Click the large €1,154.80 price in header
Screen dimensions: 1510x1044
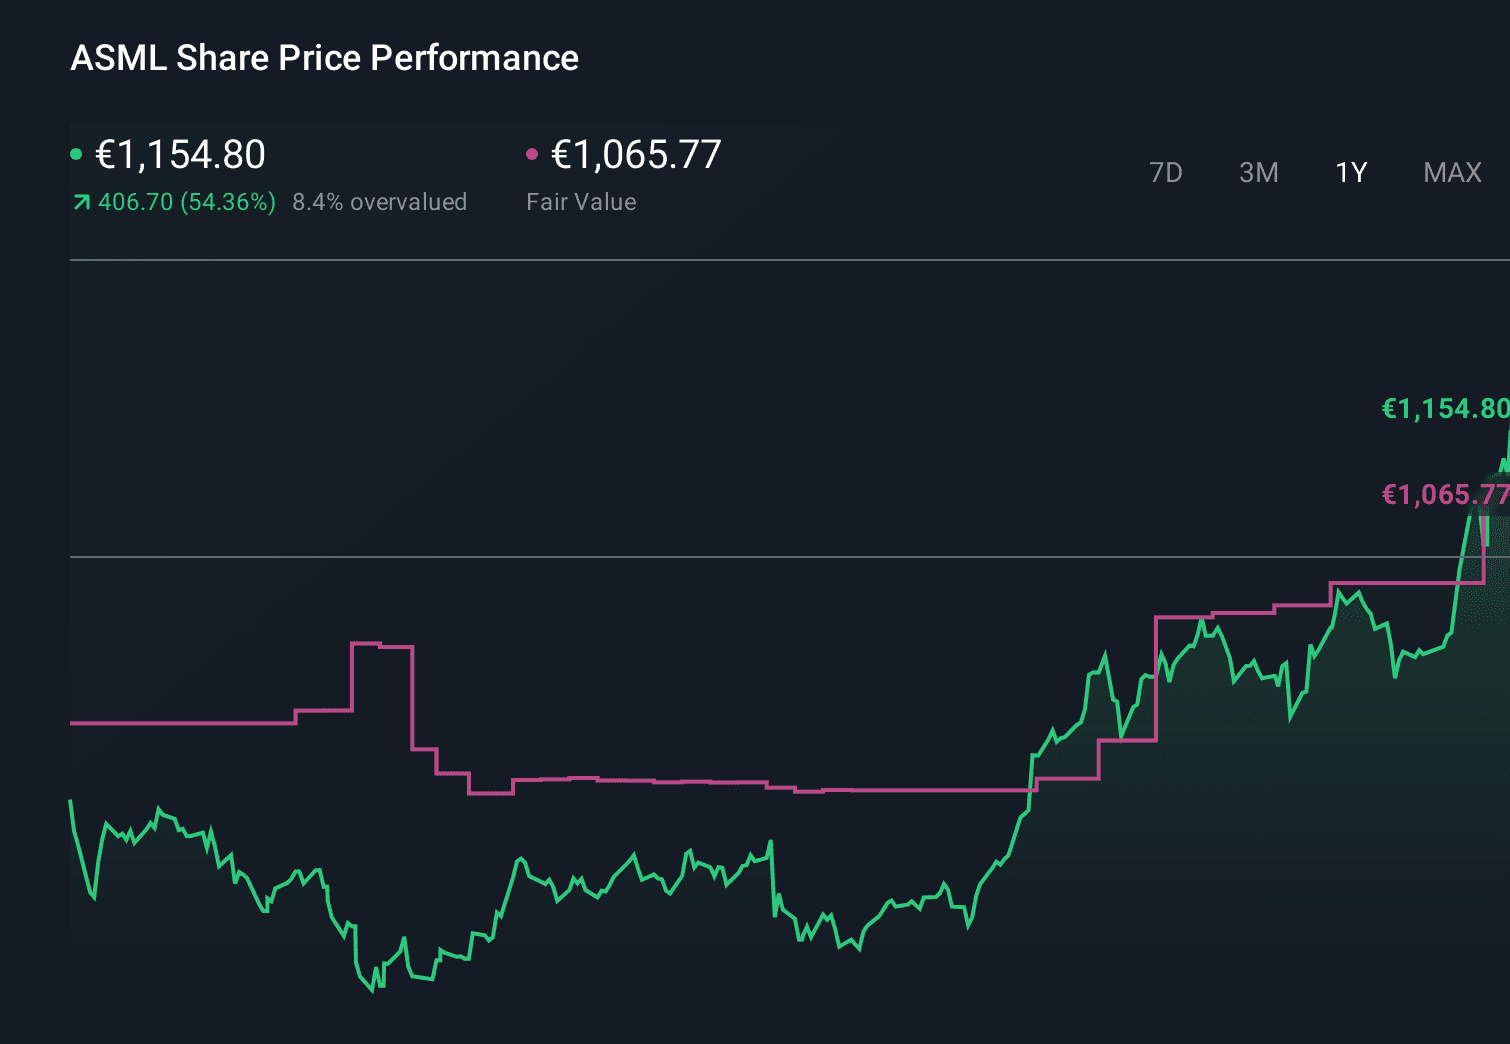pyautogui.click(x=180, y=154)
